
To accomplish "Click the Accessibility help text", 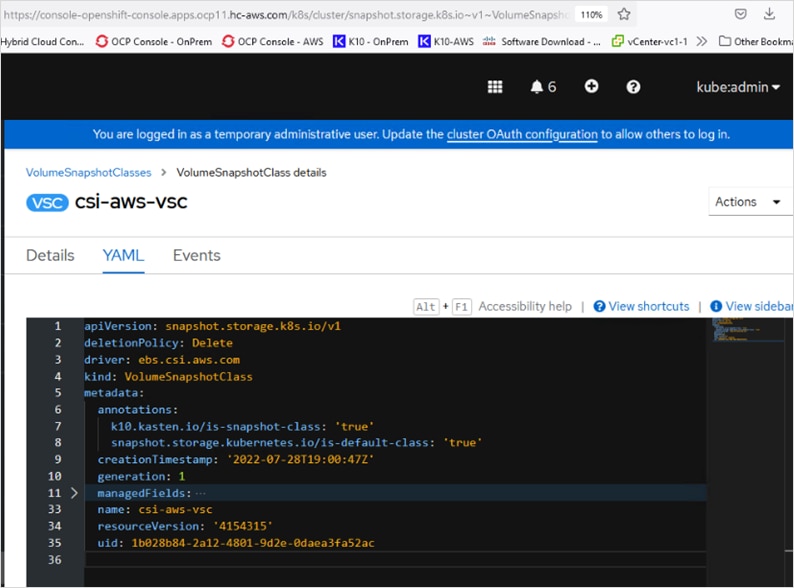I will [525, 306].
